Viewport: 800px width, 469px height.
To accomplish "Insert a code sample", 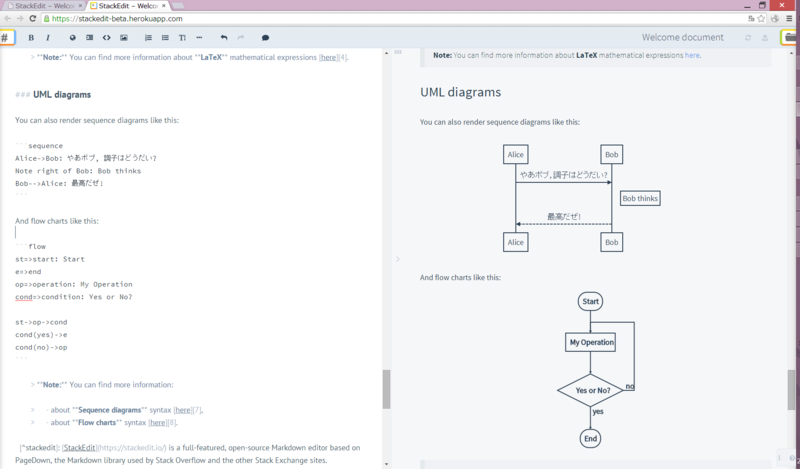I will pos(107,38).
